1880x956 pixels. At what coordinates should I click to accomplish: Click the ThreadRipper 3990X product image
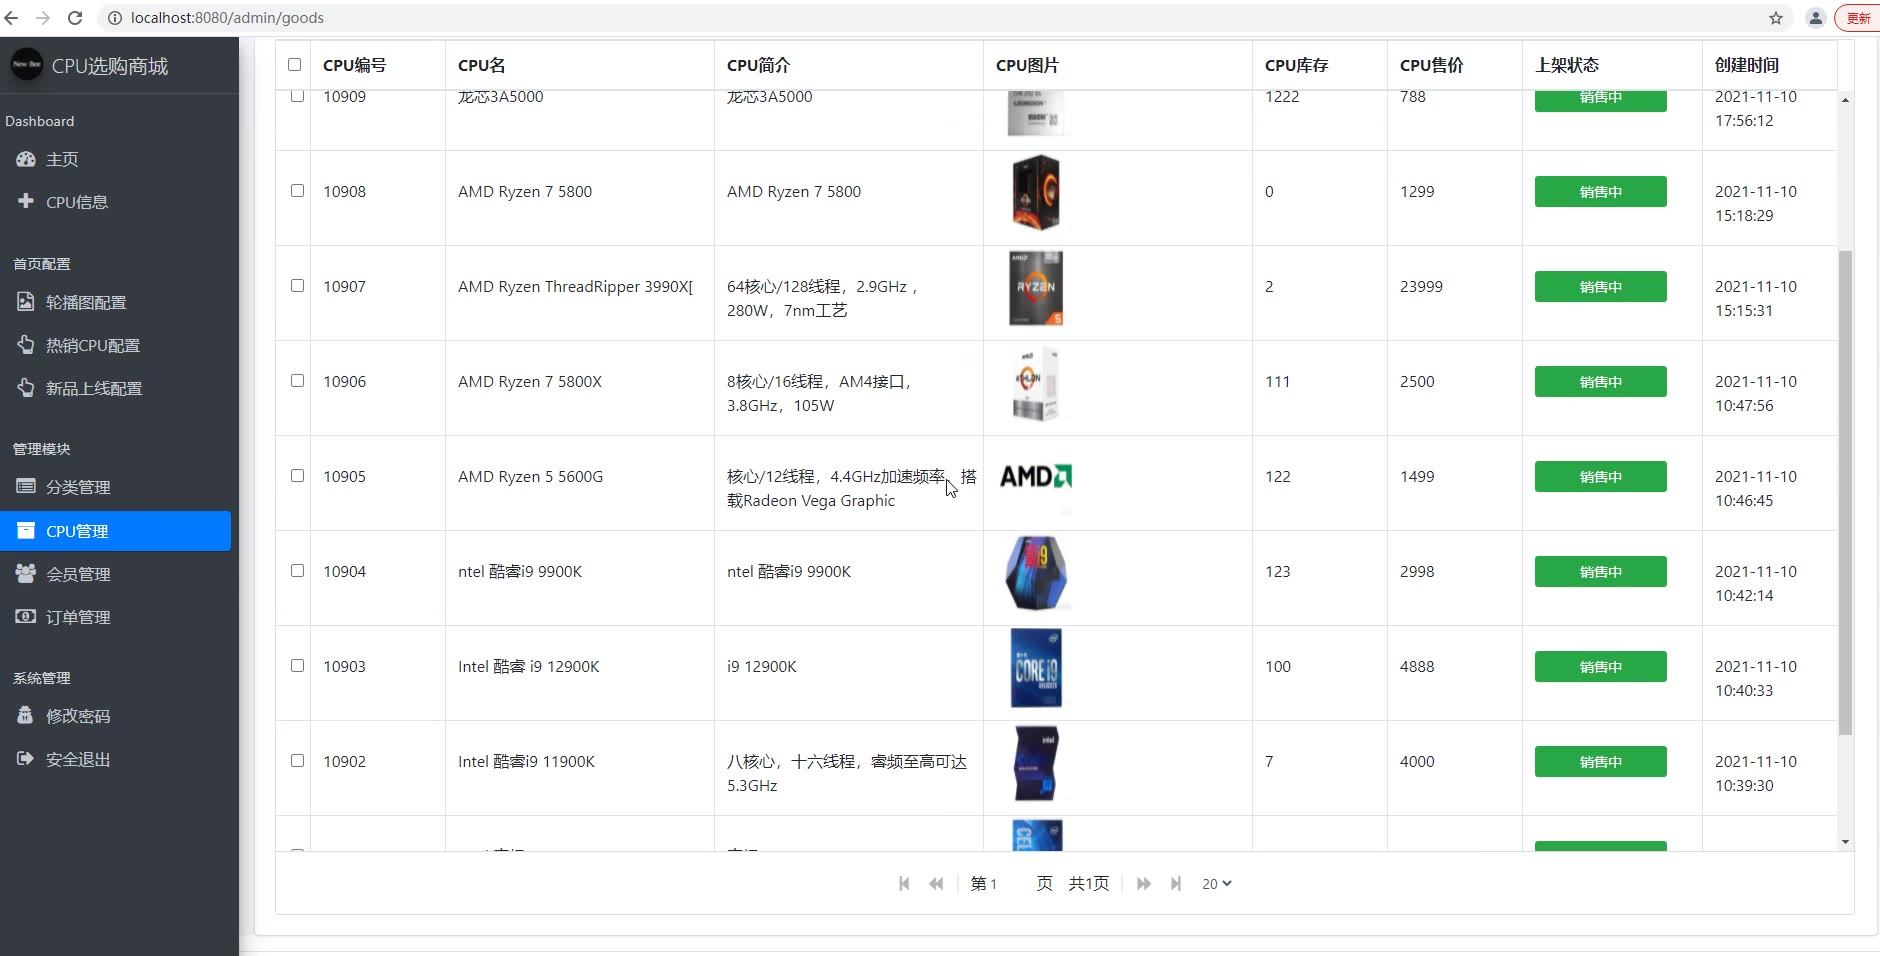[1035, 287]
